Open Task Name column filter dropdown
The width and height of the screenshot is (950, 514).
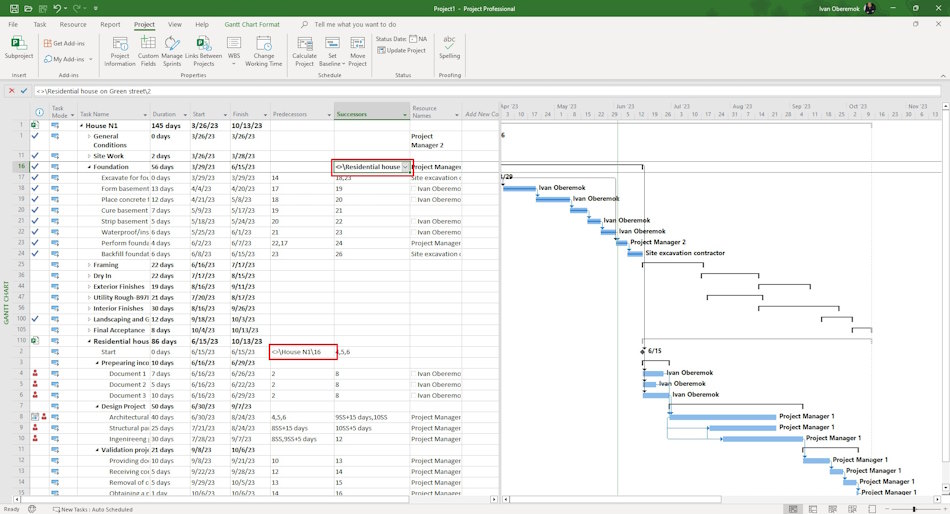pos(145,115)
